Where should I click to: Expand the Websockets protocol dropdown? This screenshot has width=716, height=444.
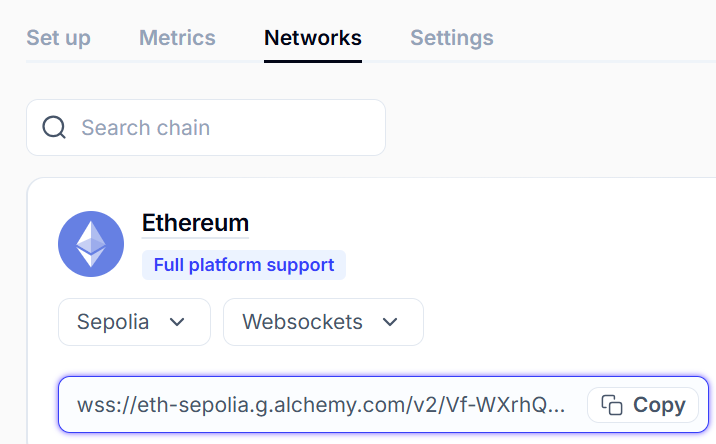323,322
